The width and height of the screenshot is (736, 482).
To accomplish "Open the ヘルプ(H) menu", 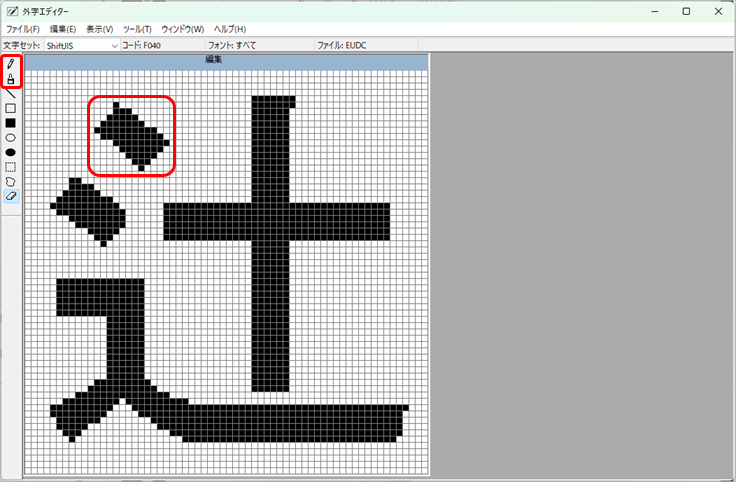I will tap(230, 29).
